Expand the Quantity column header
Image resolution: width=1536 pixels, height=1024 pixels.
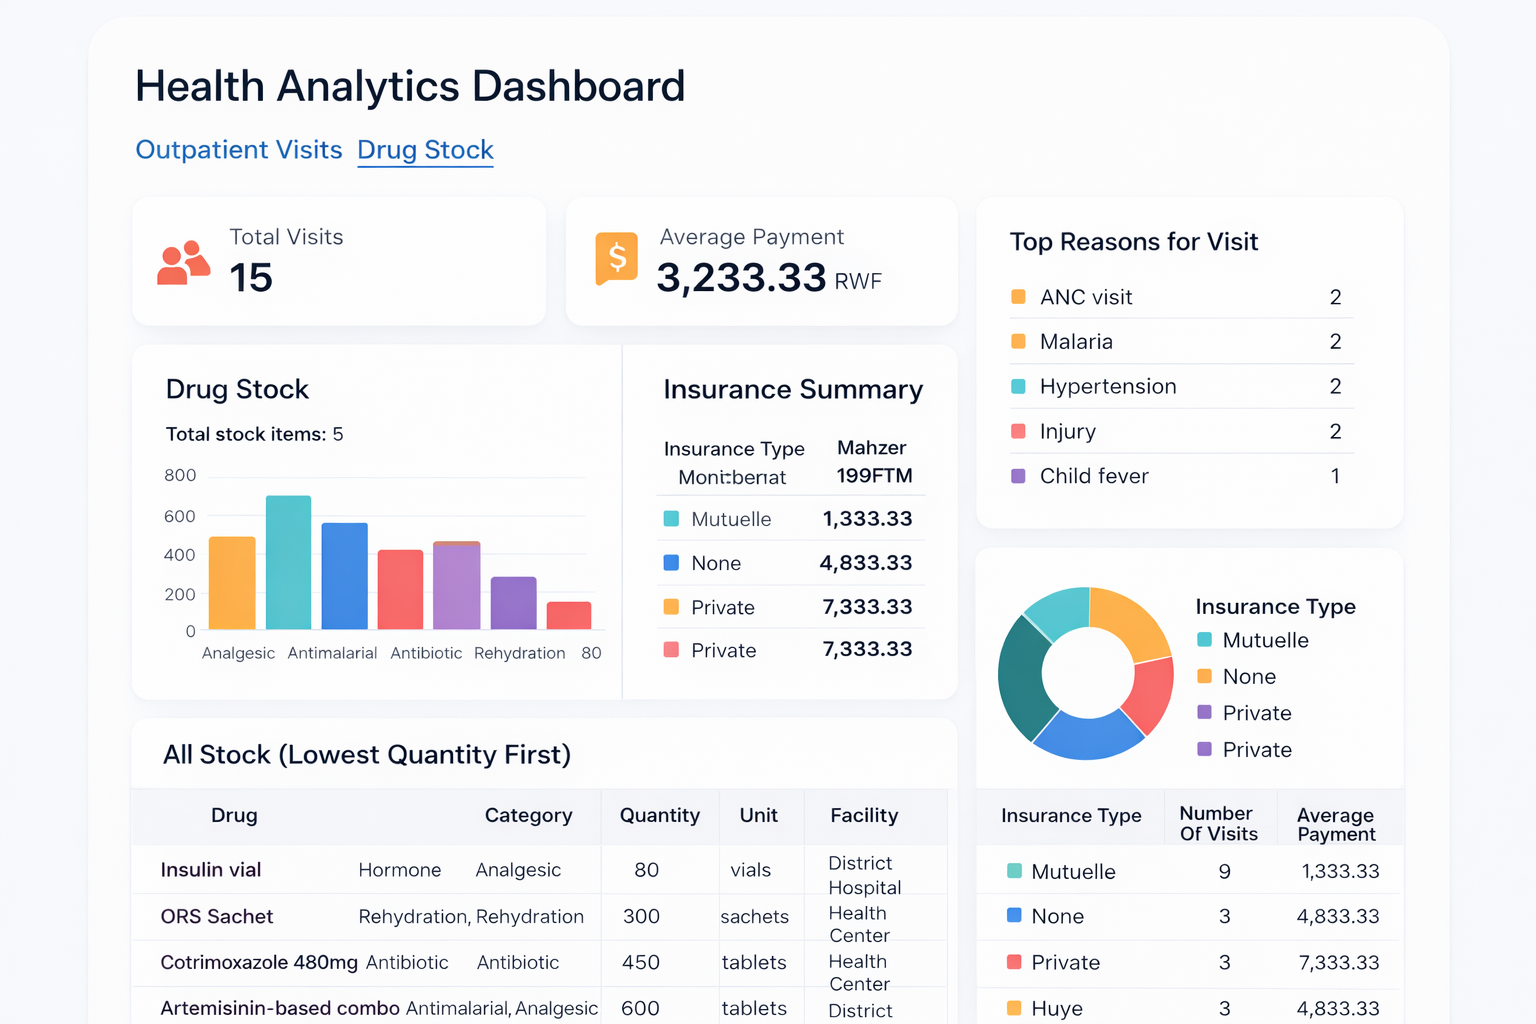[x=660, y=816]
